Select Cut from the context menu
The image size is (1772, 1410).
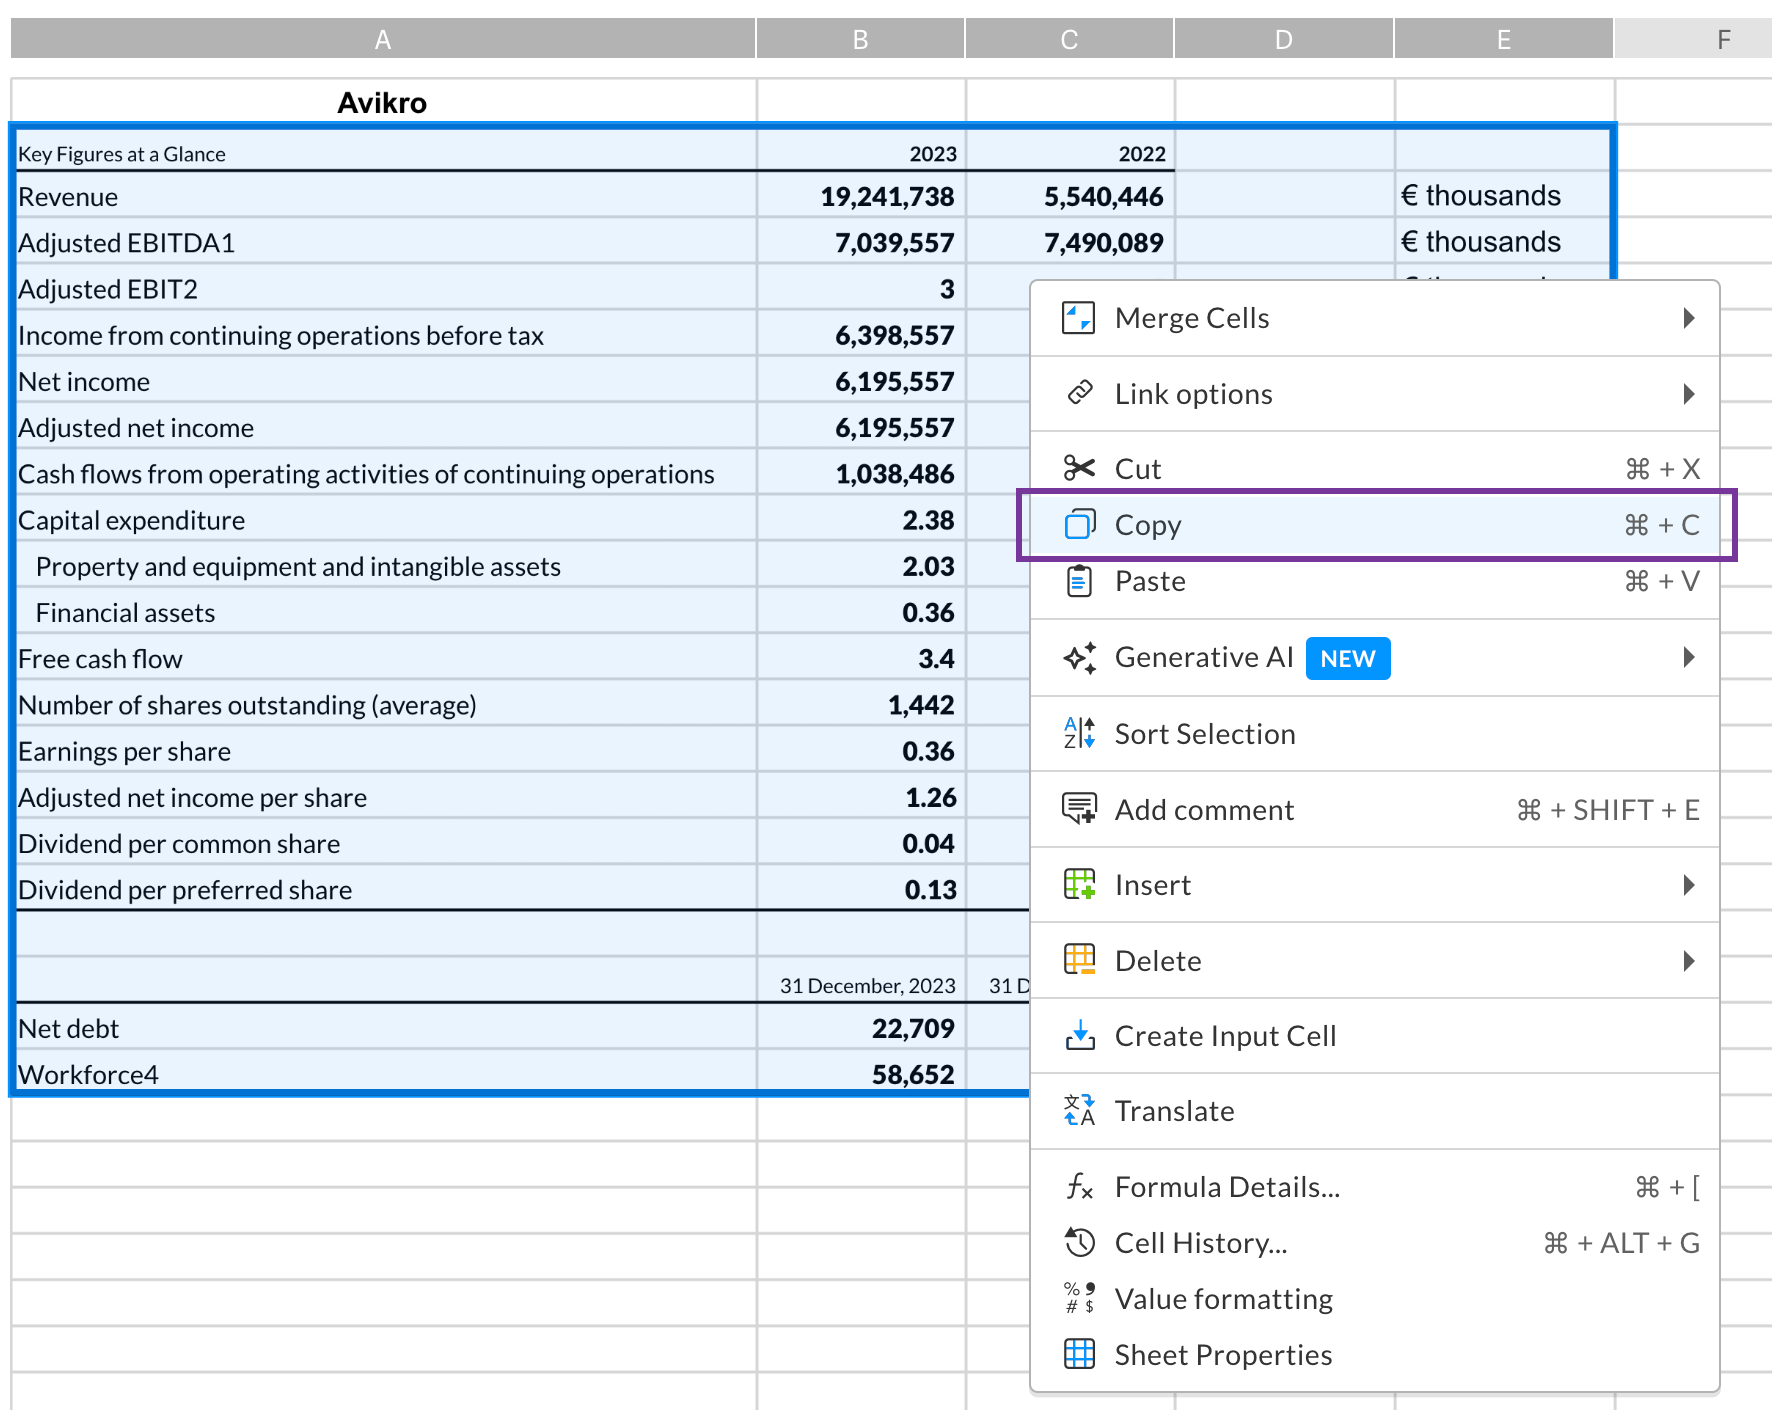coord(1375,468)
